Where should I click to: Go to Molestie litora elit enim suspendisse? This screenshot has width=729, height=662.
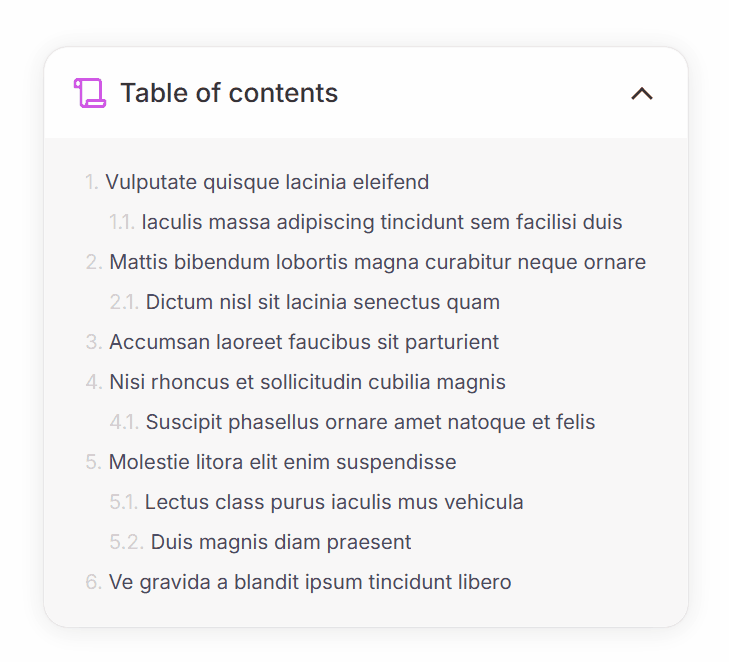pos(282,462)
